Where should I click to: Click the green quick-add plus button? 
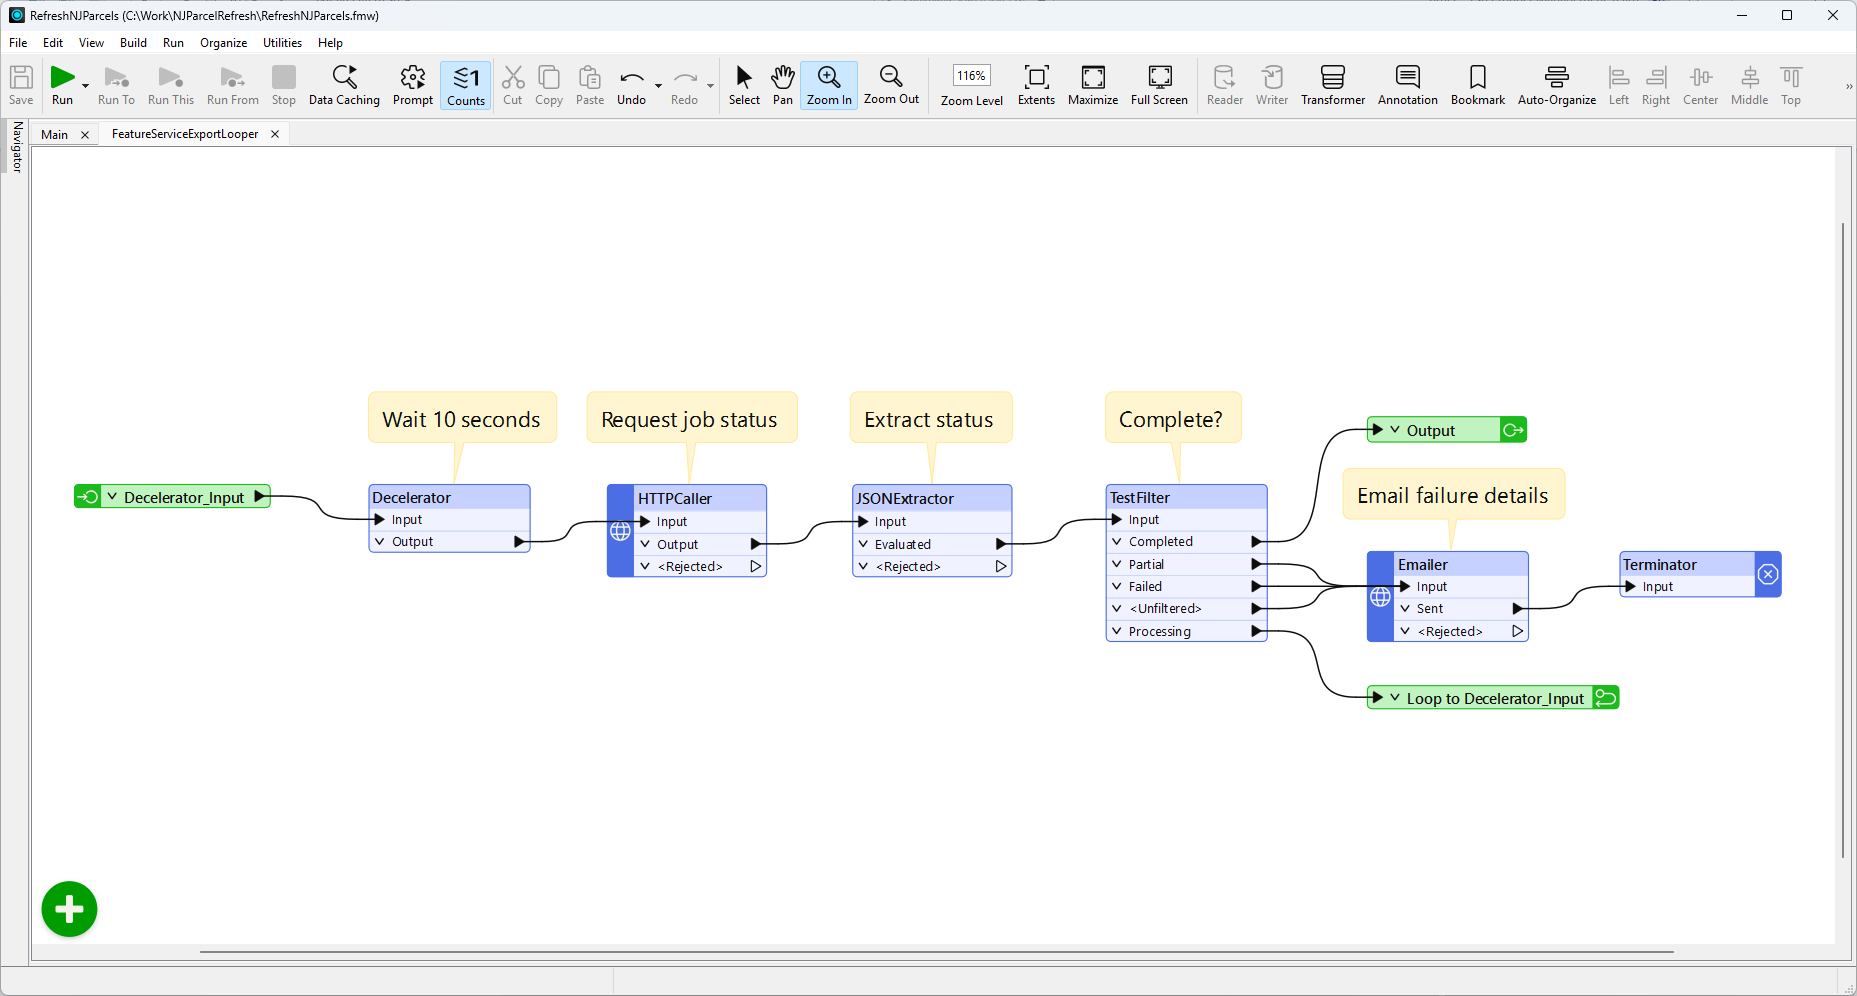[x=69, y=909]
